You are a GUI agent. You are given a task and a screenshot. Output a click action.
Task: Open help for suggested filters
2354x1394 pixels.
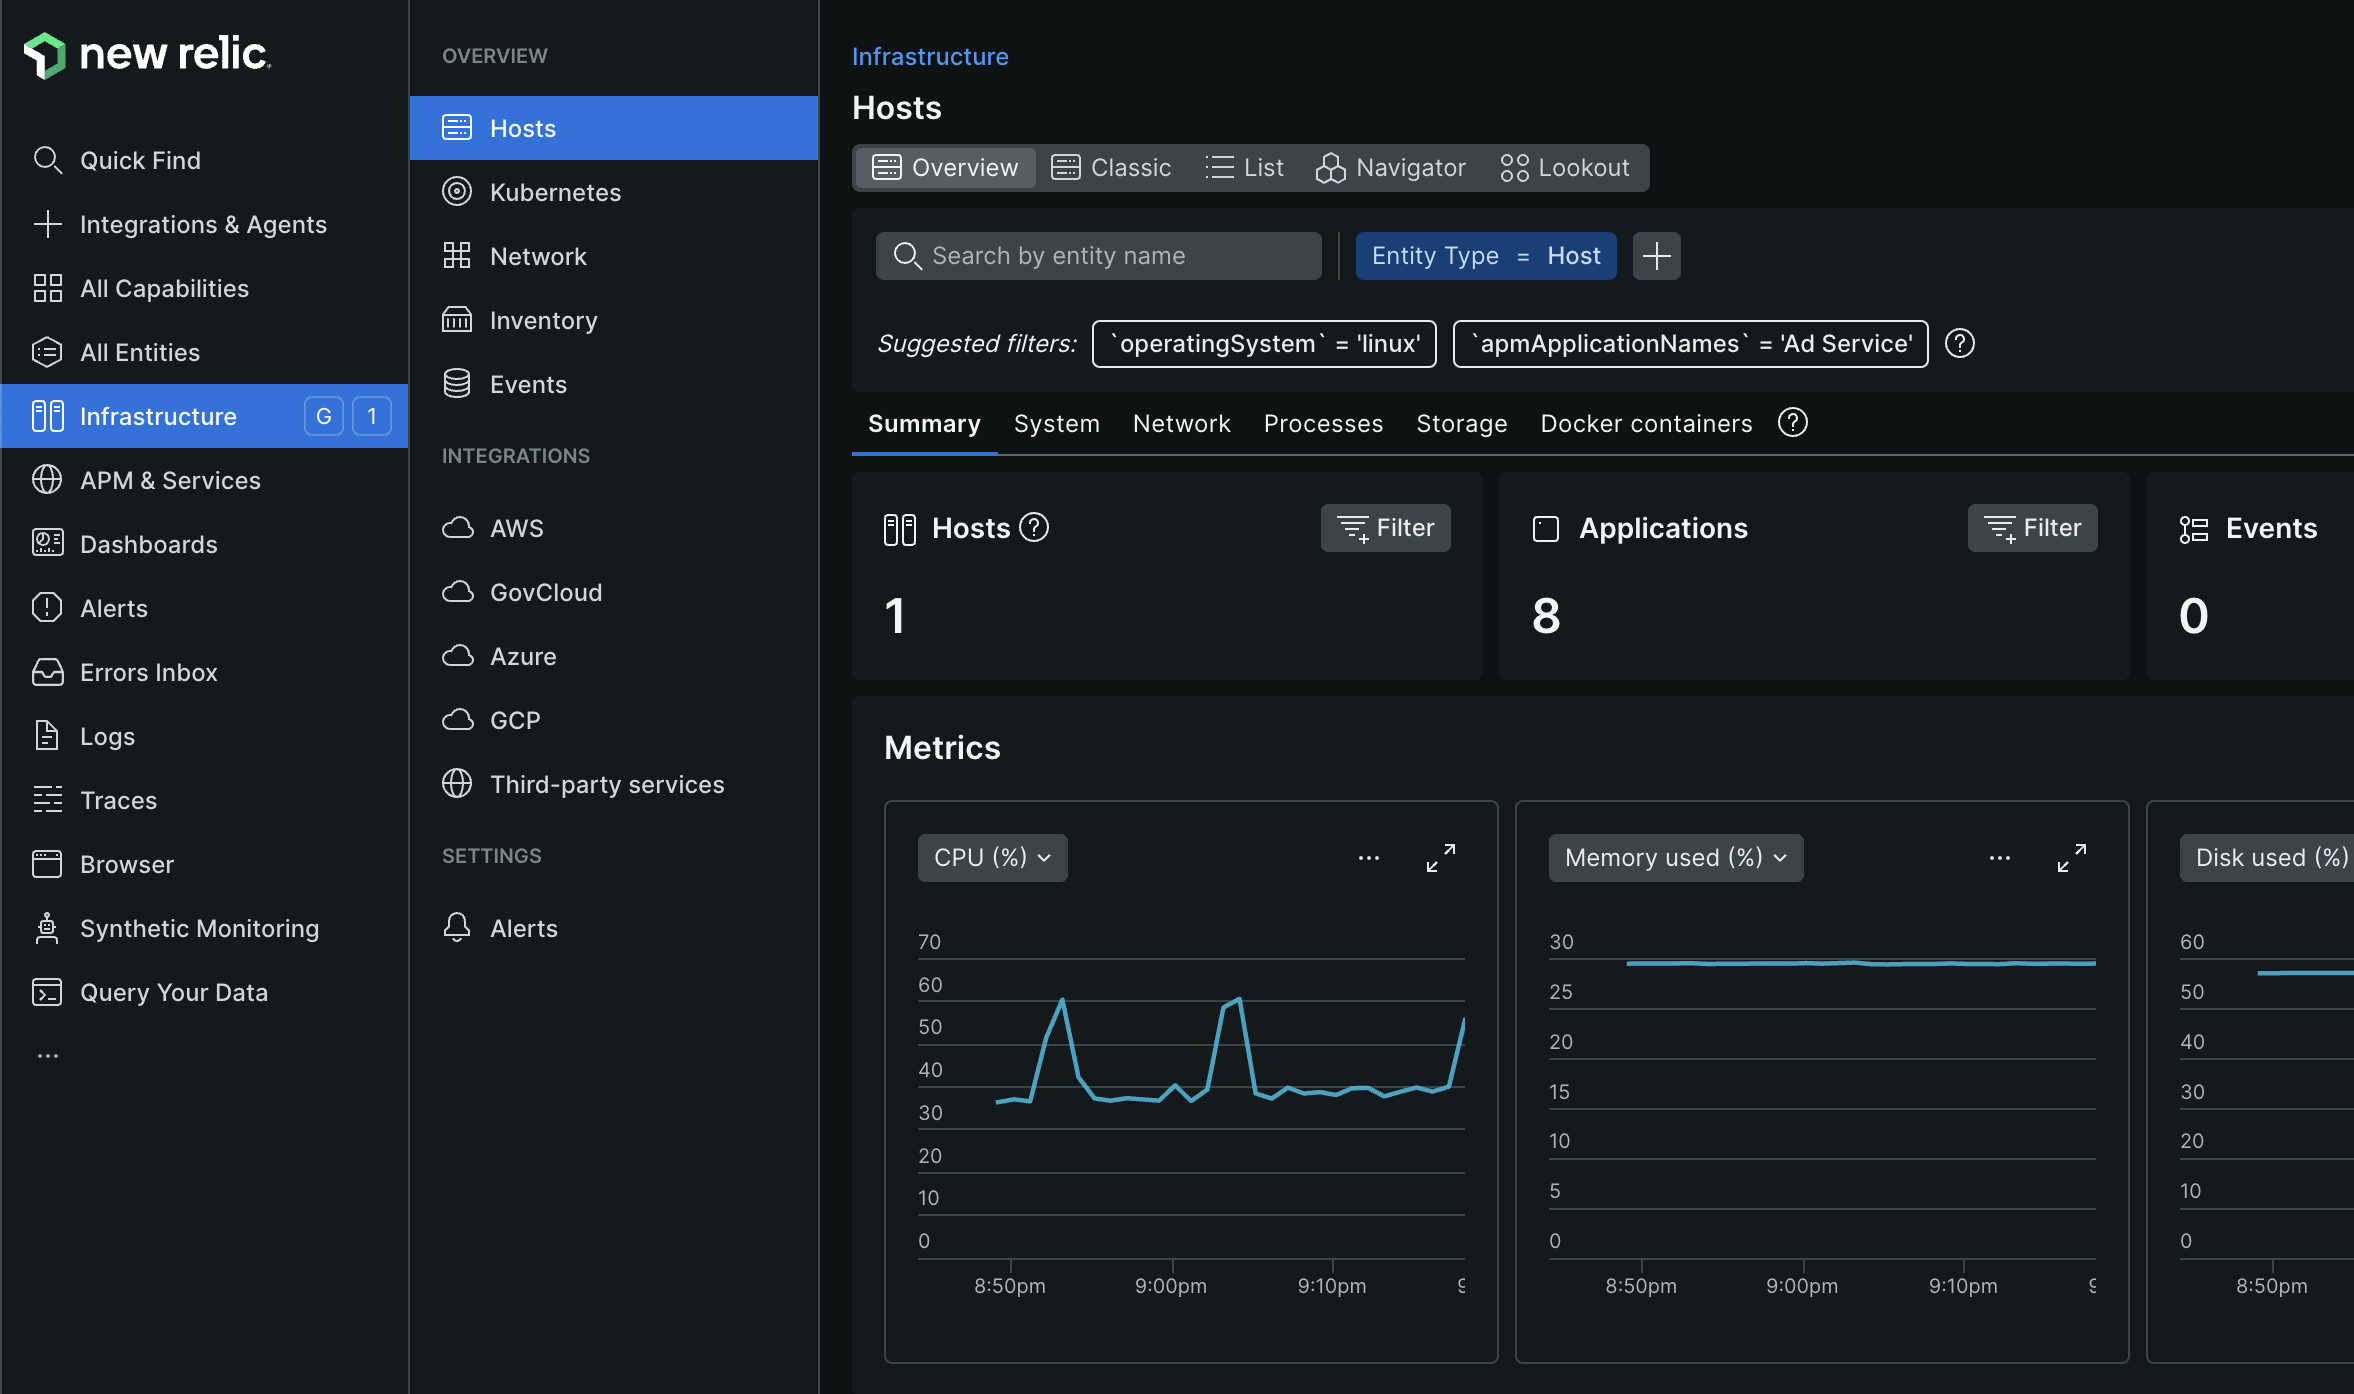pyautogui.click(x=1960, y=344)
